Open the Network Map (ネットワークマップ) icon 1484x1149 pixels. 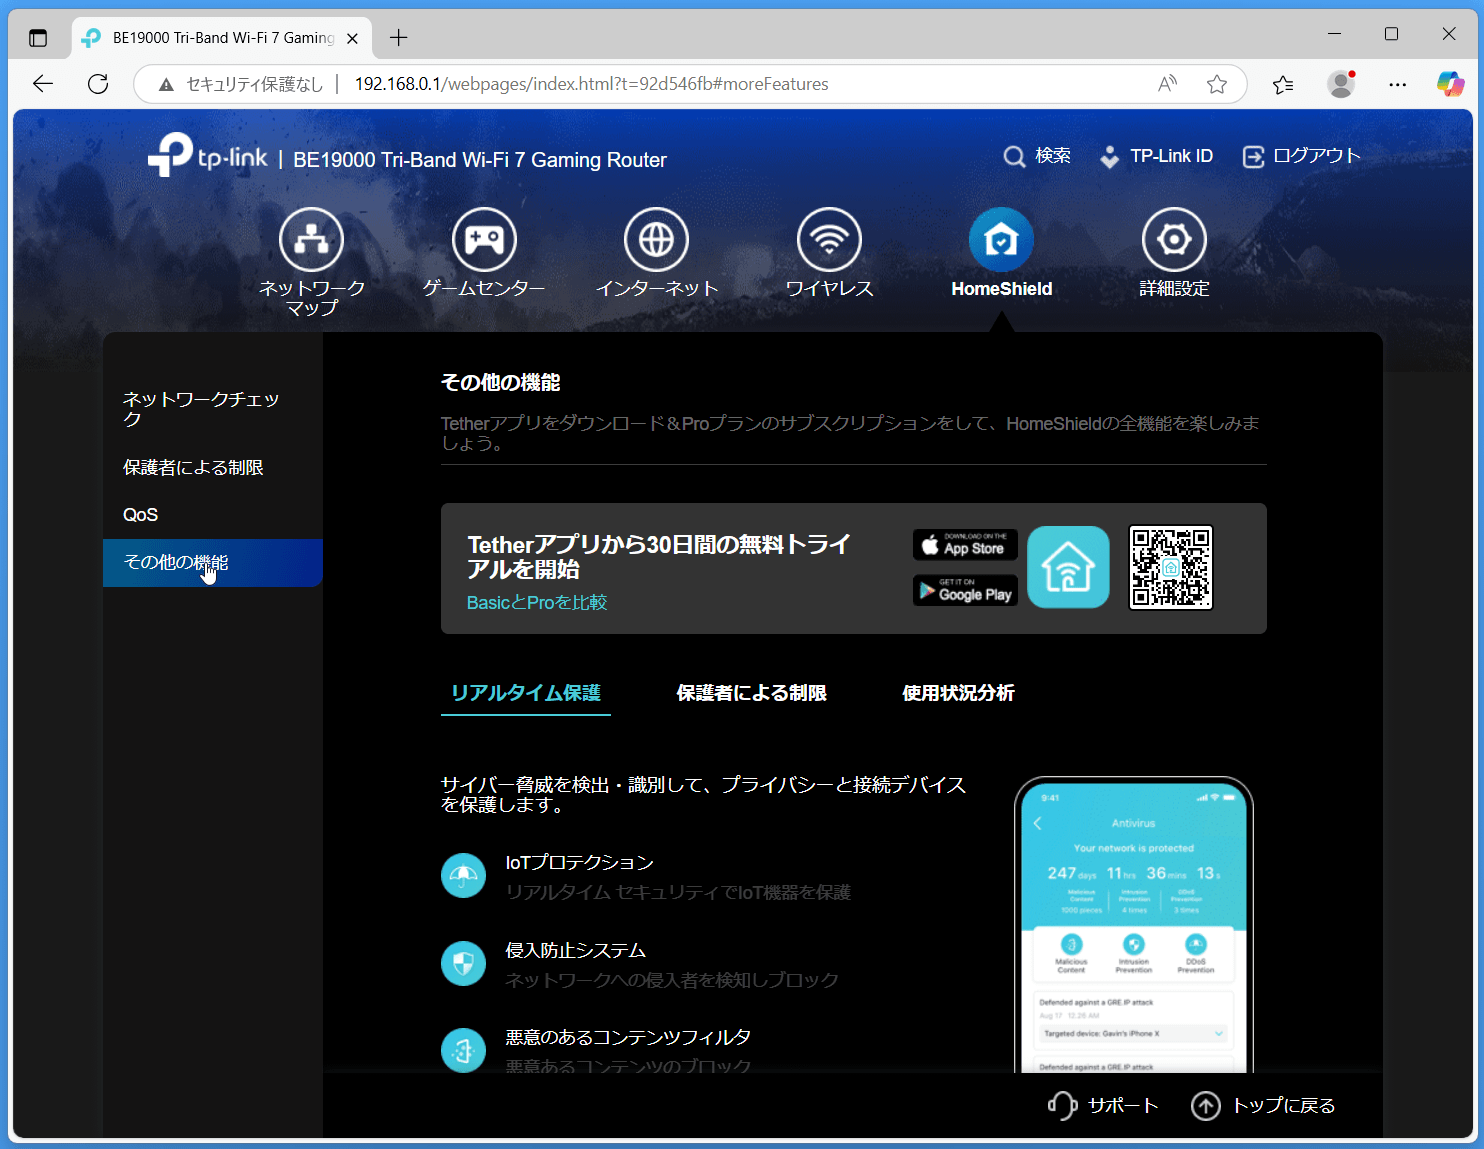(x=311, y=240)
